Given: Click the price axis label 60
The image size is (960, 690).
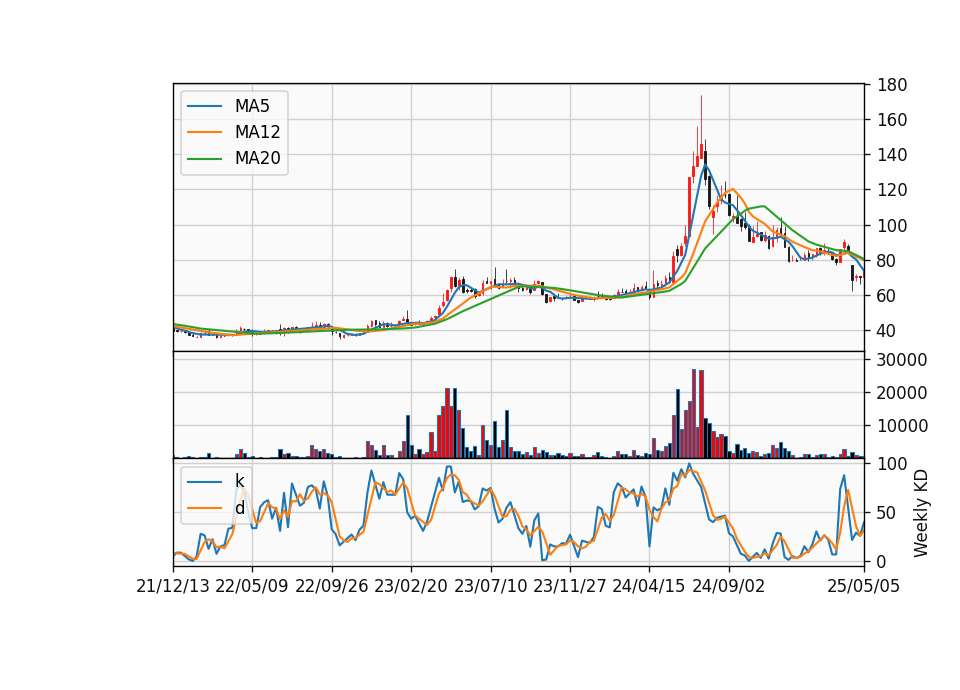Looking at the screenshot, I should tap(886, 296).
